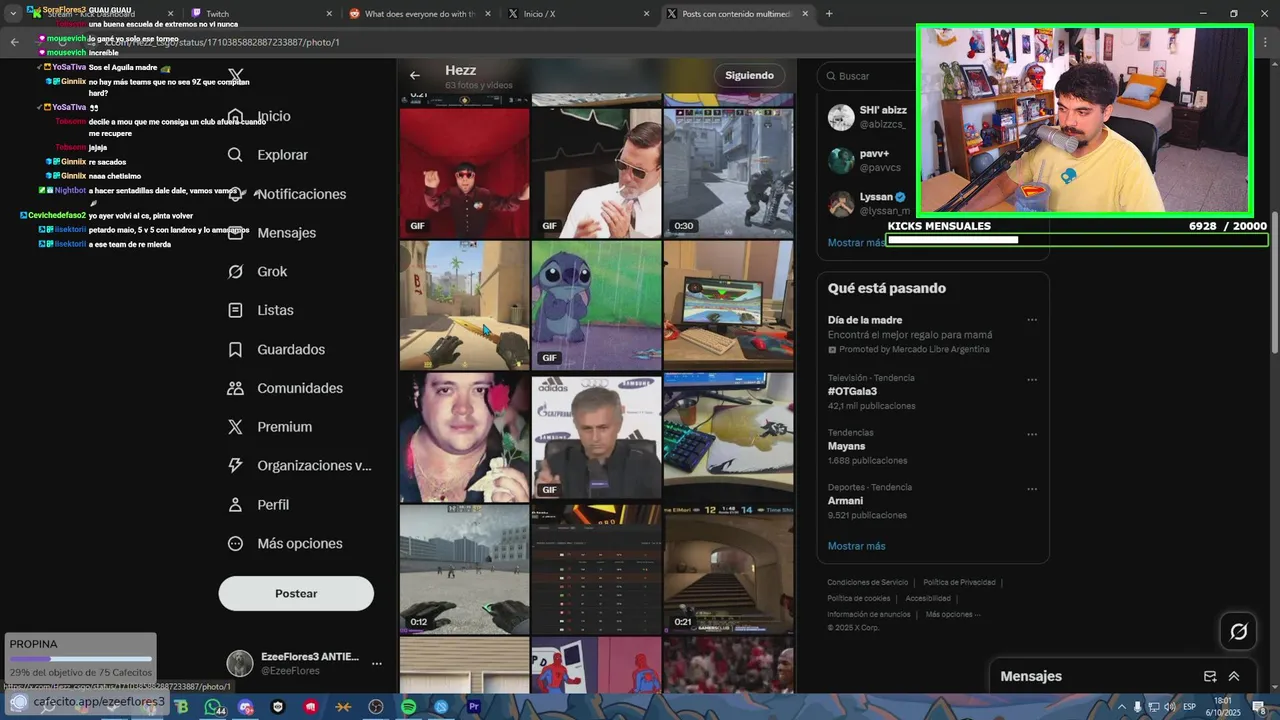
Task: Open Condiciones de Servicio footer link
Action: click(x=867, y=582)
